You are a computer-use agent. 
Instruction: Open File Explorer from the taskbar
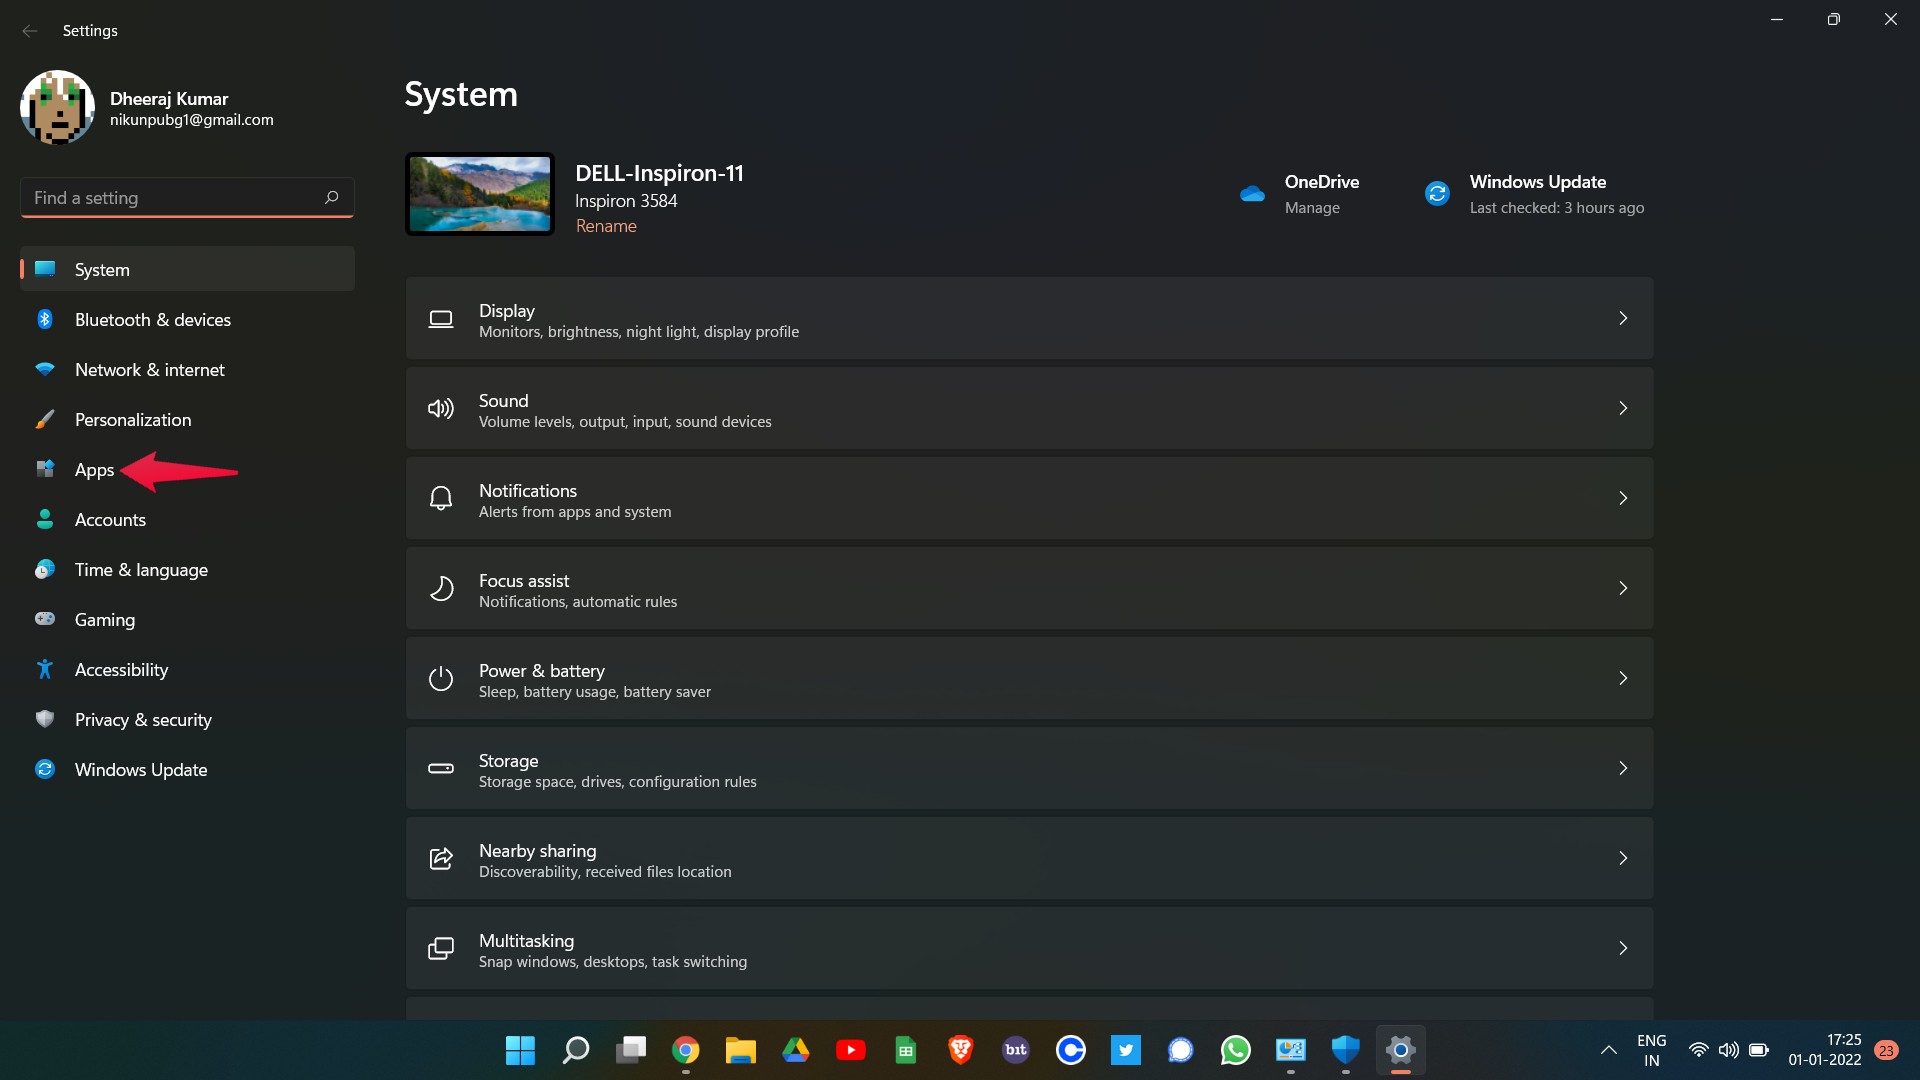point(741,1051)
